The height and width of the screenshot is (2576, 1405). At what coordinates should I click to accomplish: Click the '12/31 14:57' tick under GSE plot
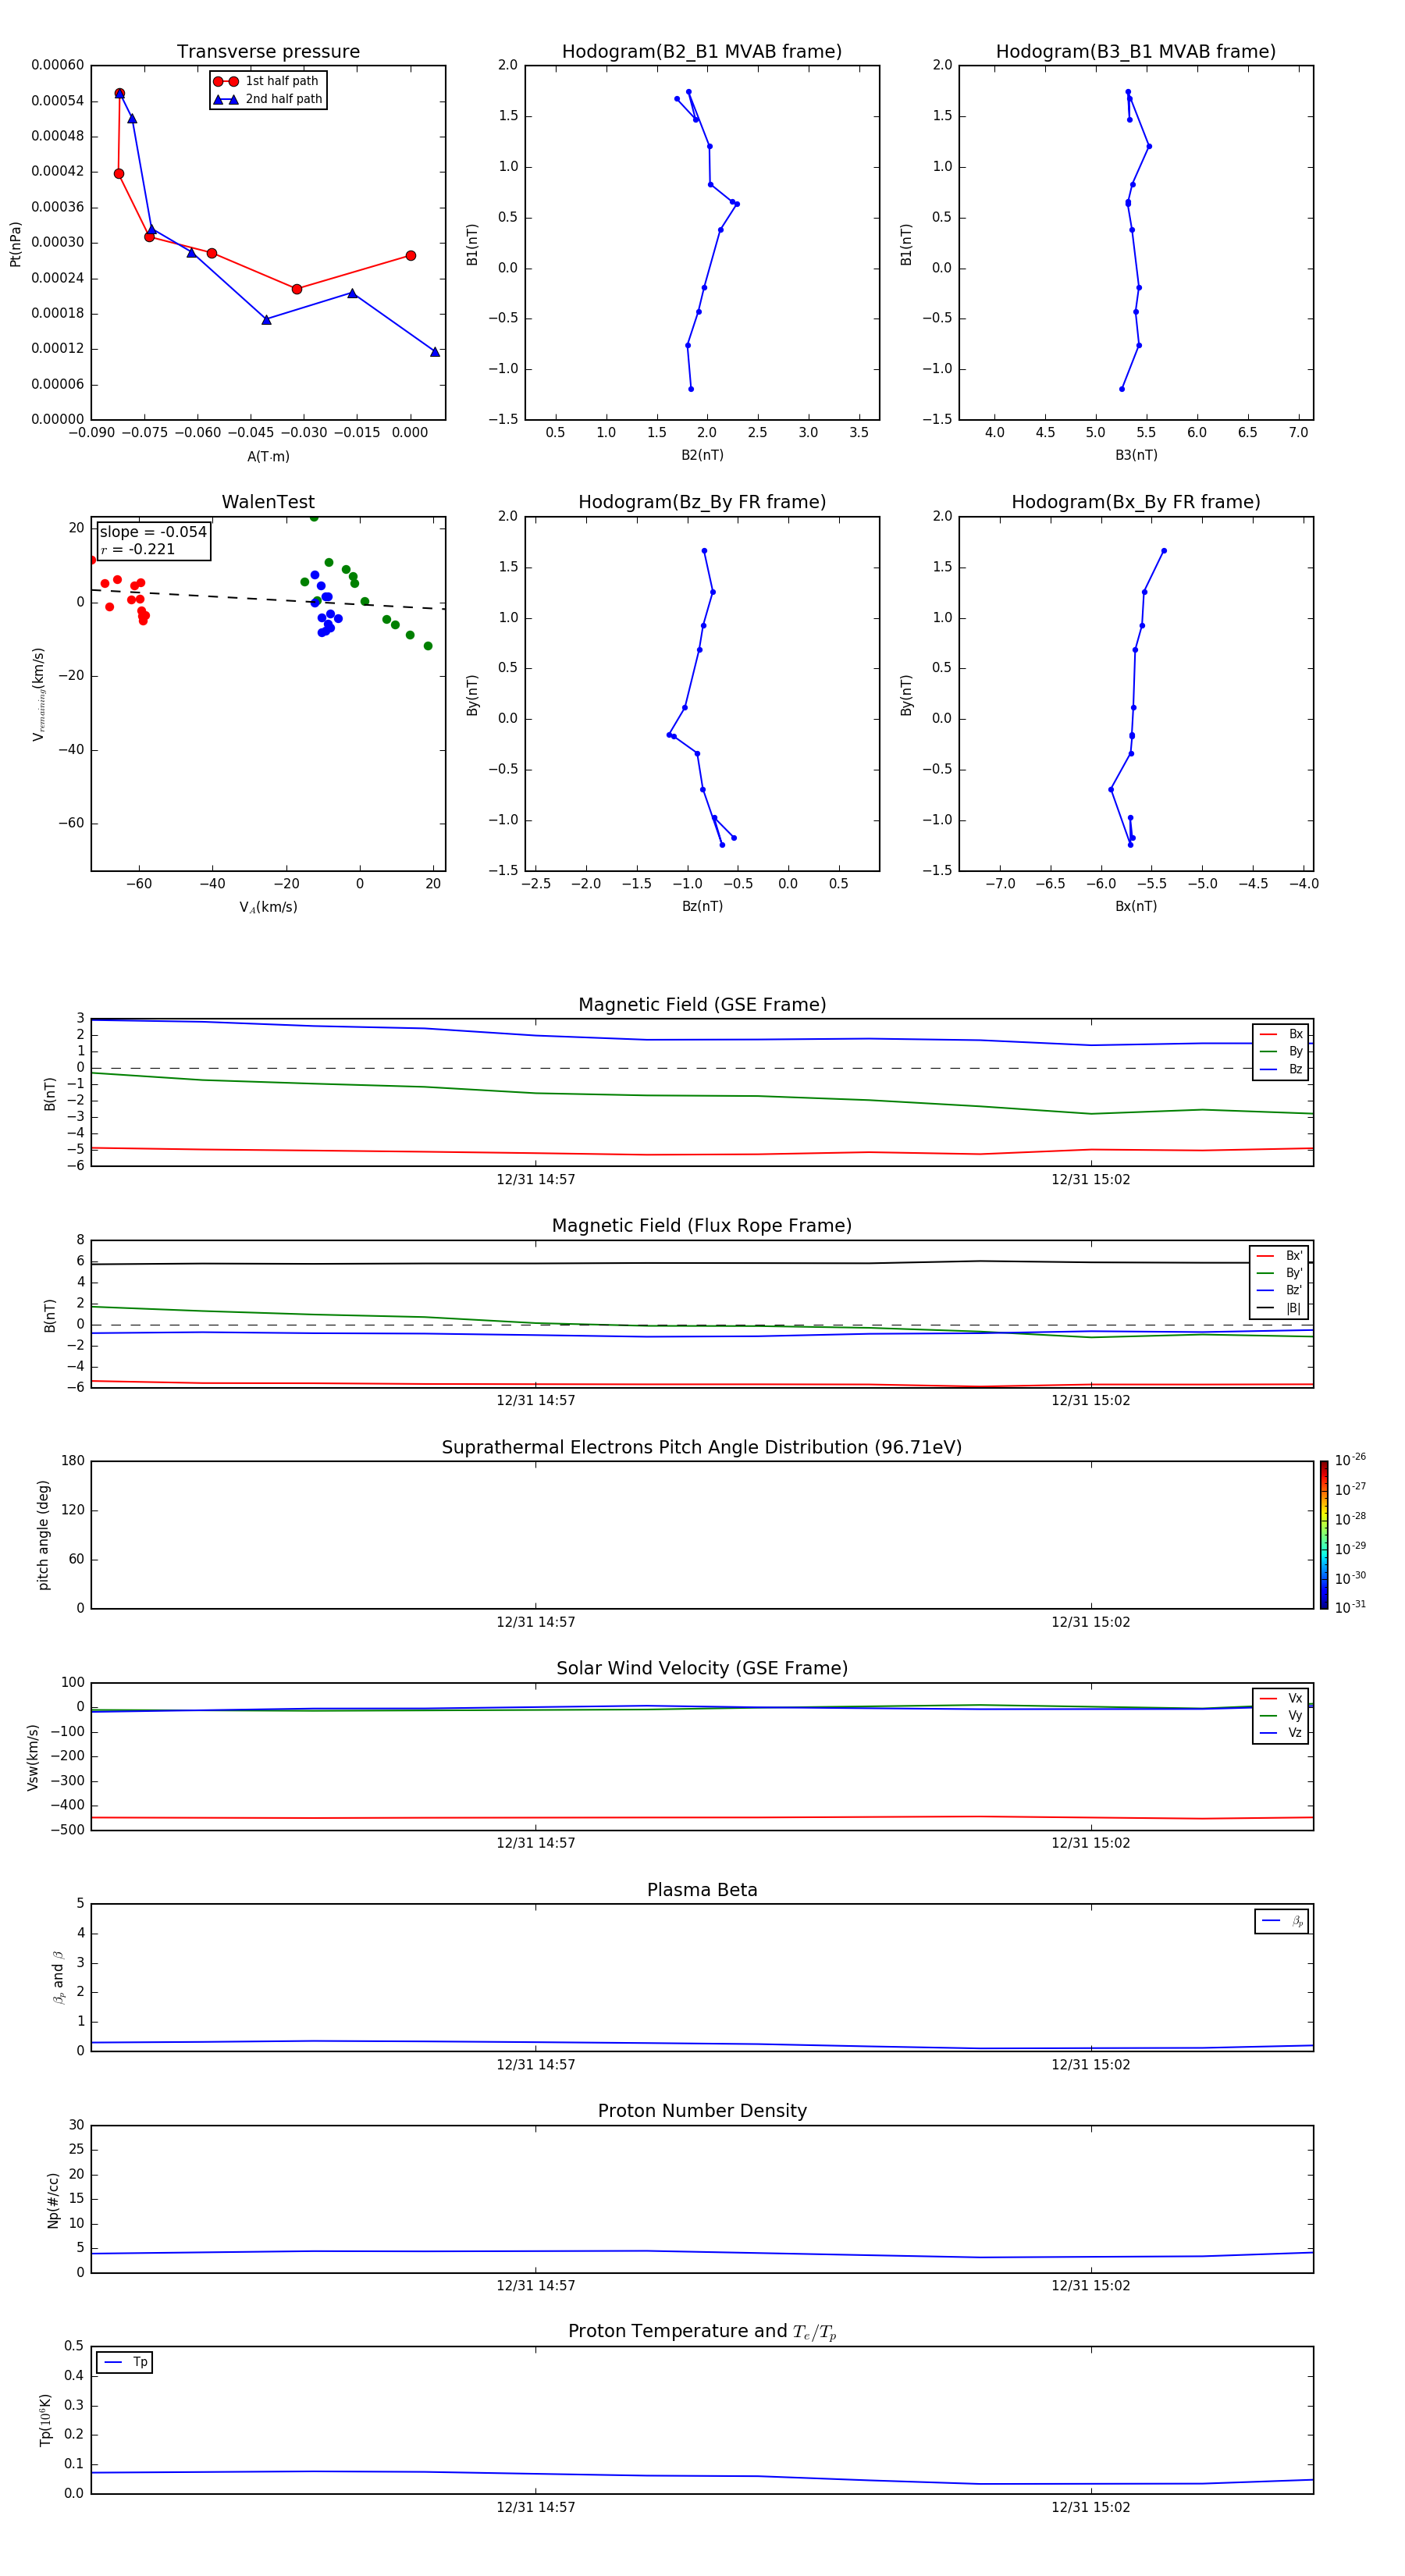[536, 1180]
